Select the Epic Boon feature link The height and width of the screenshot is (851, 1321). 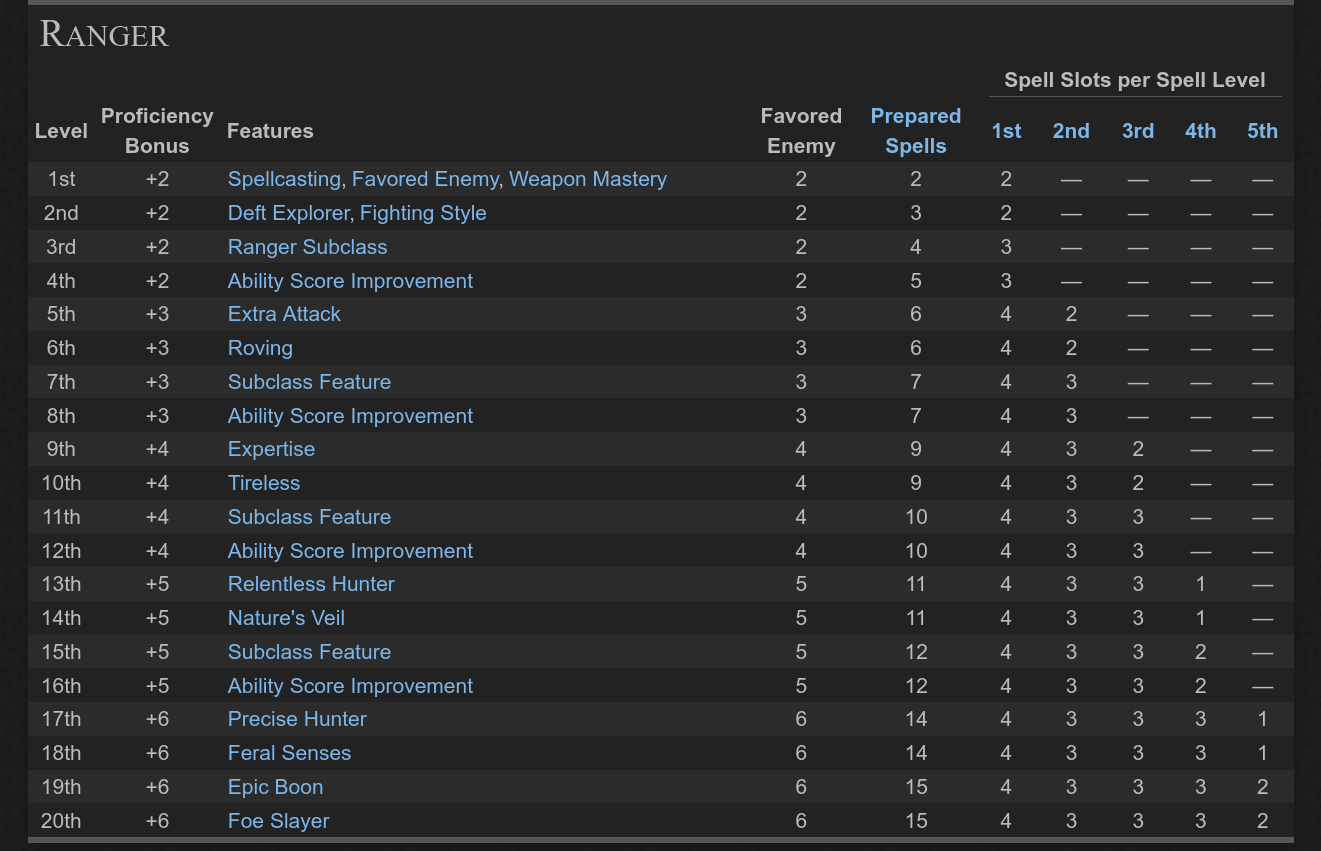click(275, 787)
